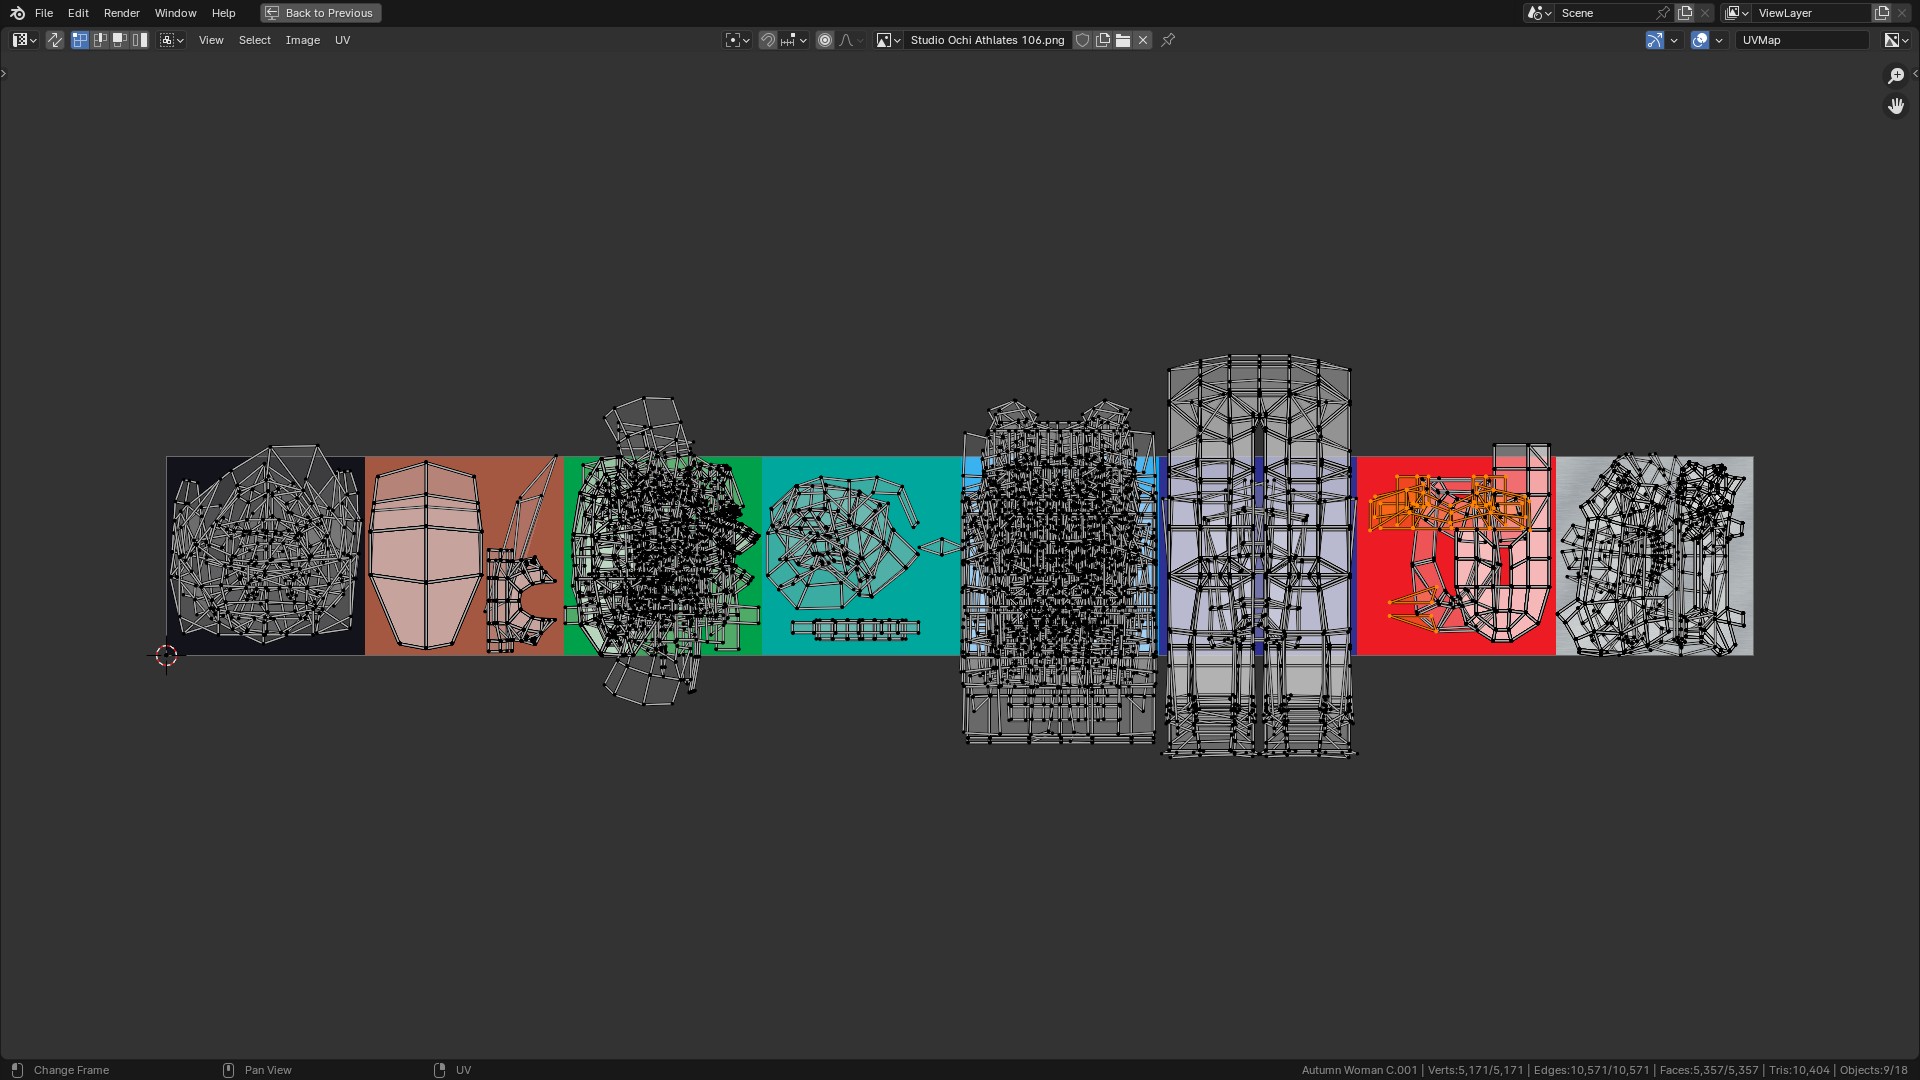Toggle proportional editing
1920x1080 pixels.
click(x=825, y=40)
